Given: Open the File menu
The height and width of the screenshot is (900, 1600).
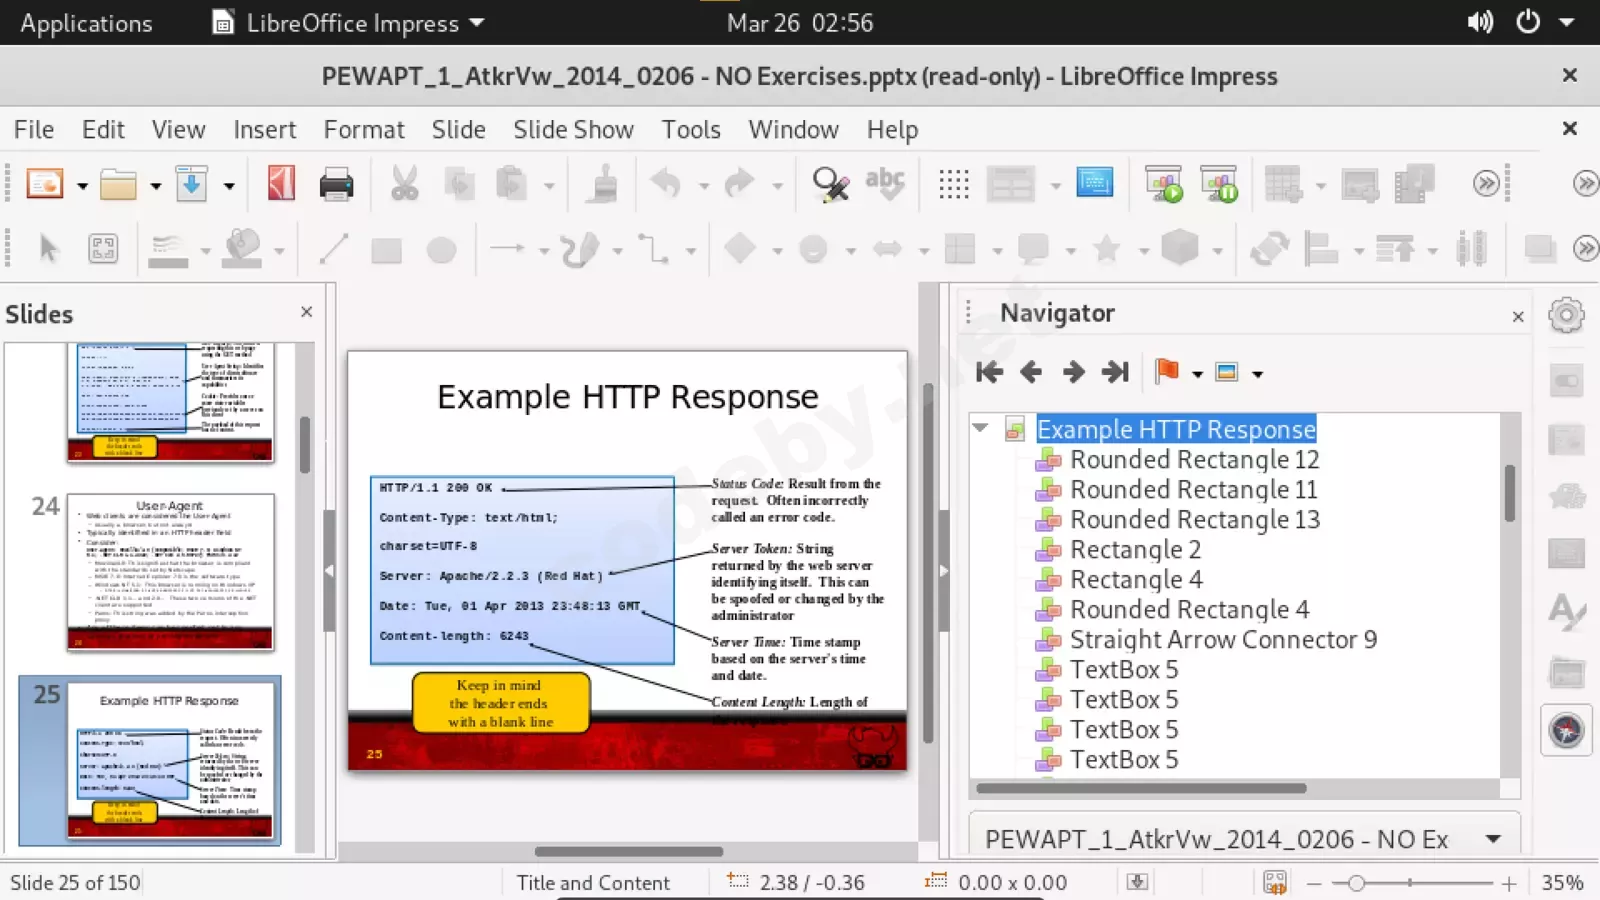Looking at the screenshot, I should (34, 130).
